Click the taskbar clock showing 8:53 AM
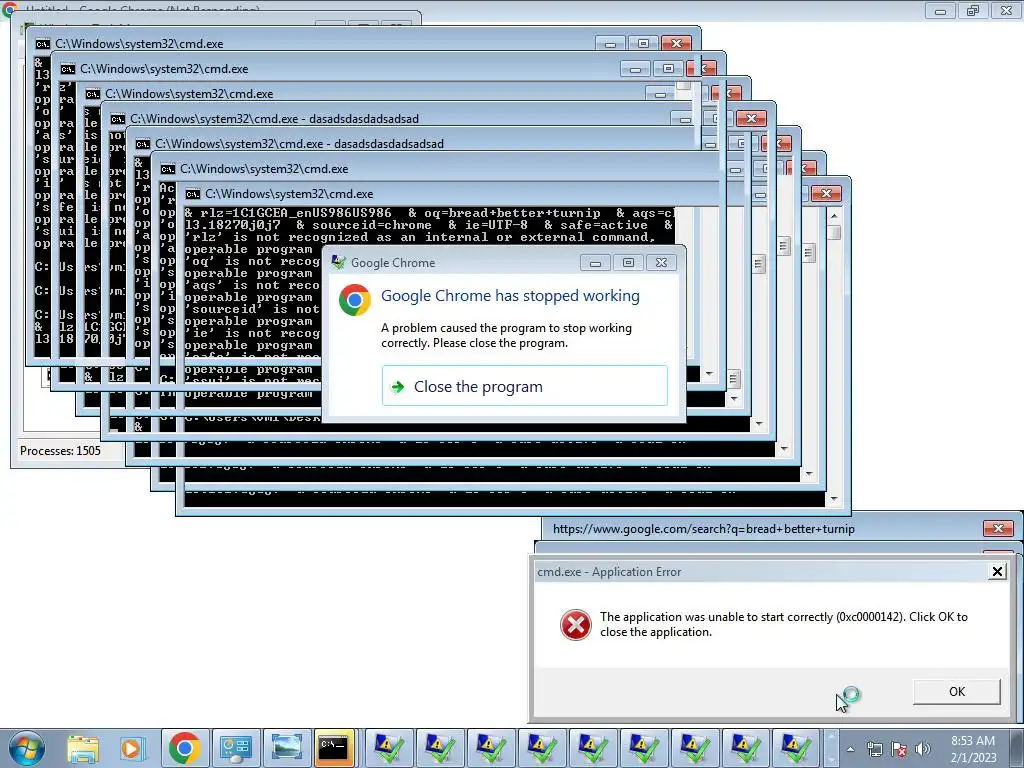The width and height of the screenshot is (1024, 768). pos(973,749)
